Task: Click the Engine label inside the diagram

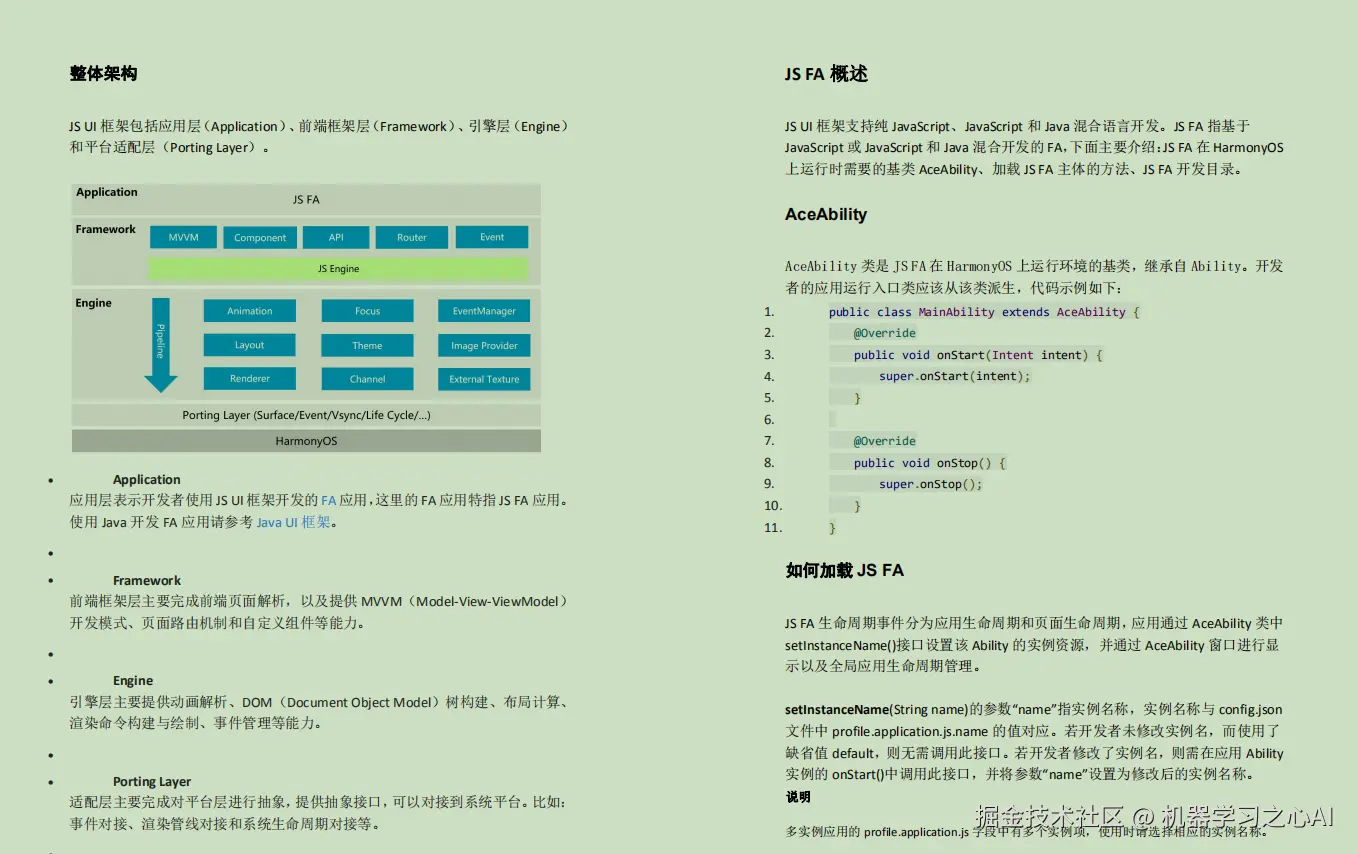Action: pos(94,303)
